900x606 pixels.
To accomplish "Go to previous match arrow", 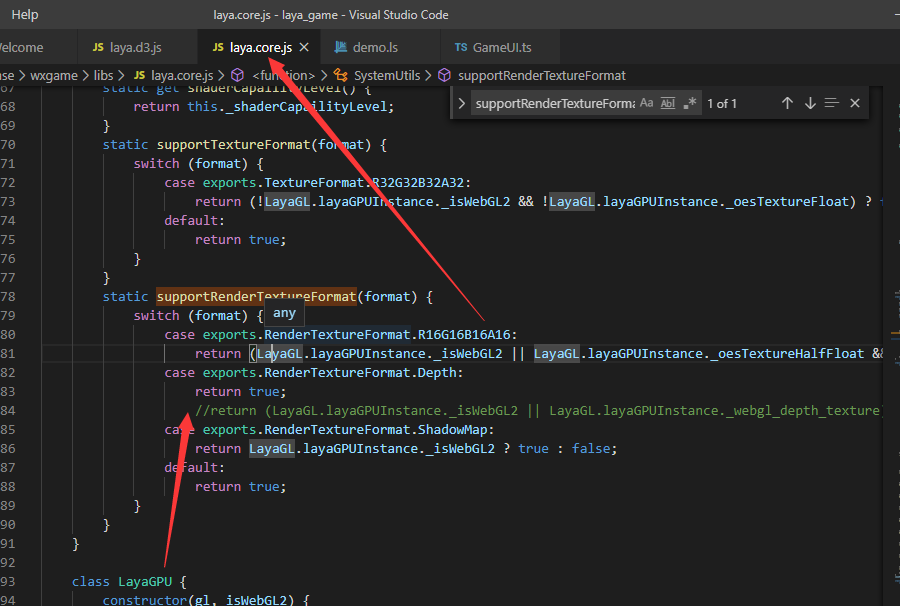I will click(x=787, y=103).
